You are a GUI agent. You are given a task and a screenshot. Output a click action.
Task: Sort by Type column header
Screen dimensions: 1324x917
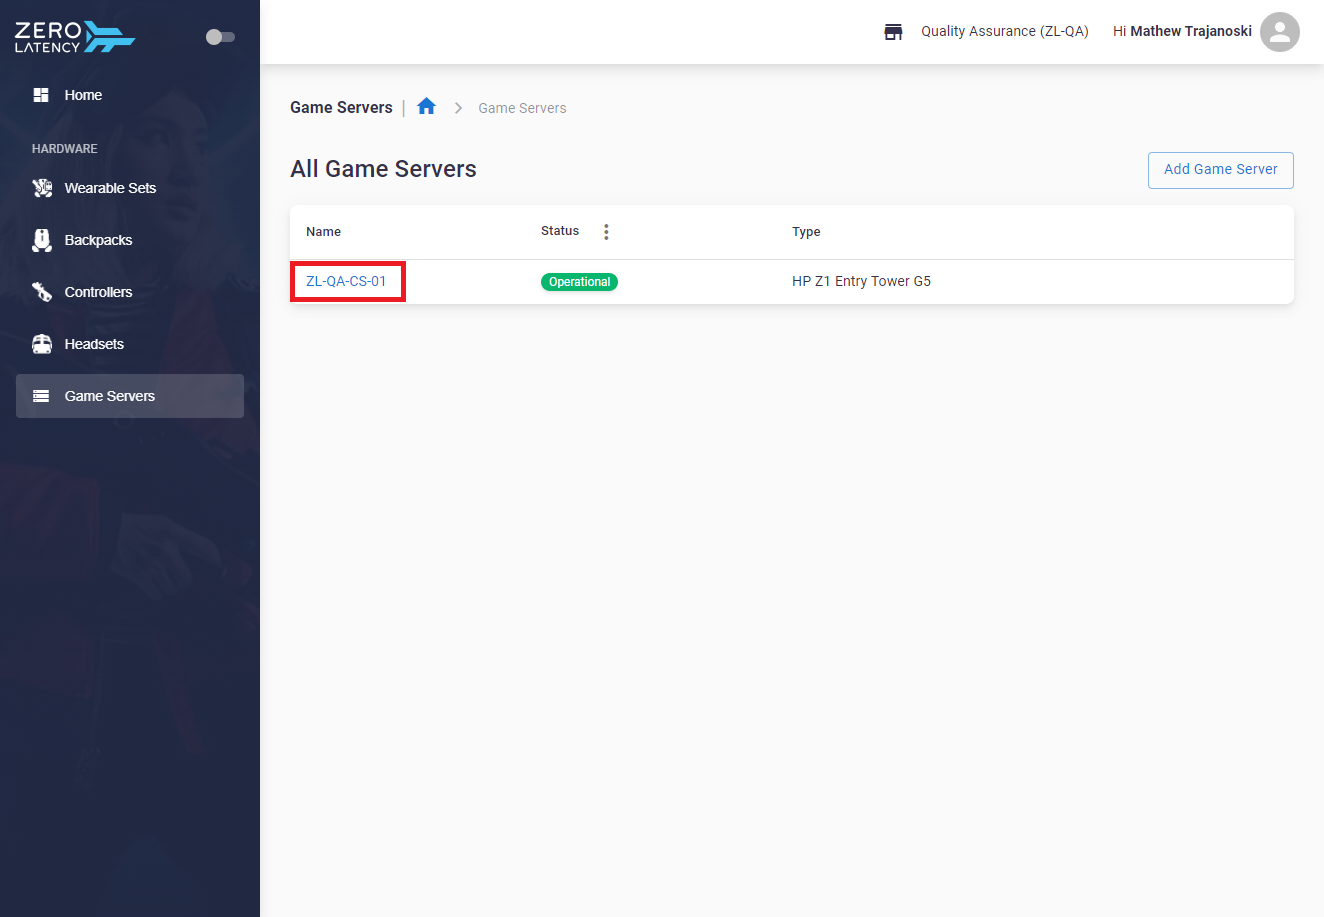click(x=806, y=232)
